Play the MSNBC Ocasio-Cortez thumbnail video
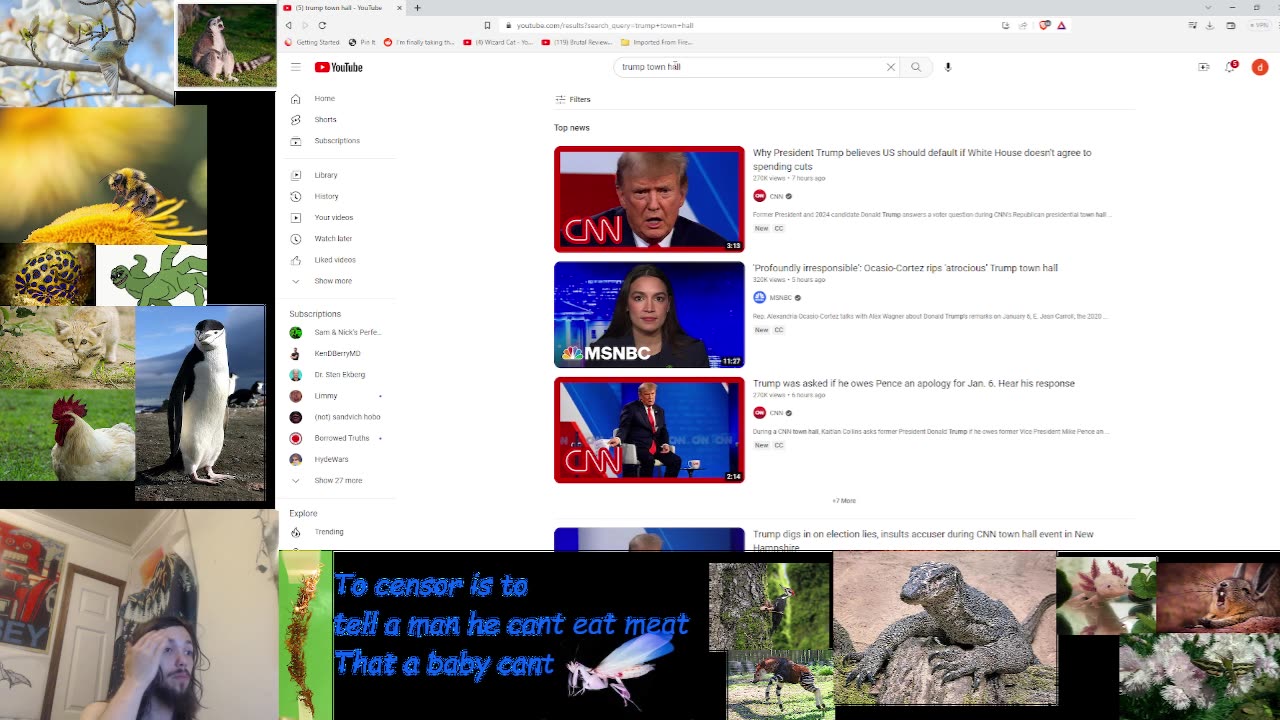Screen dimensions: 1280x720 coord(649,315)
